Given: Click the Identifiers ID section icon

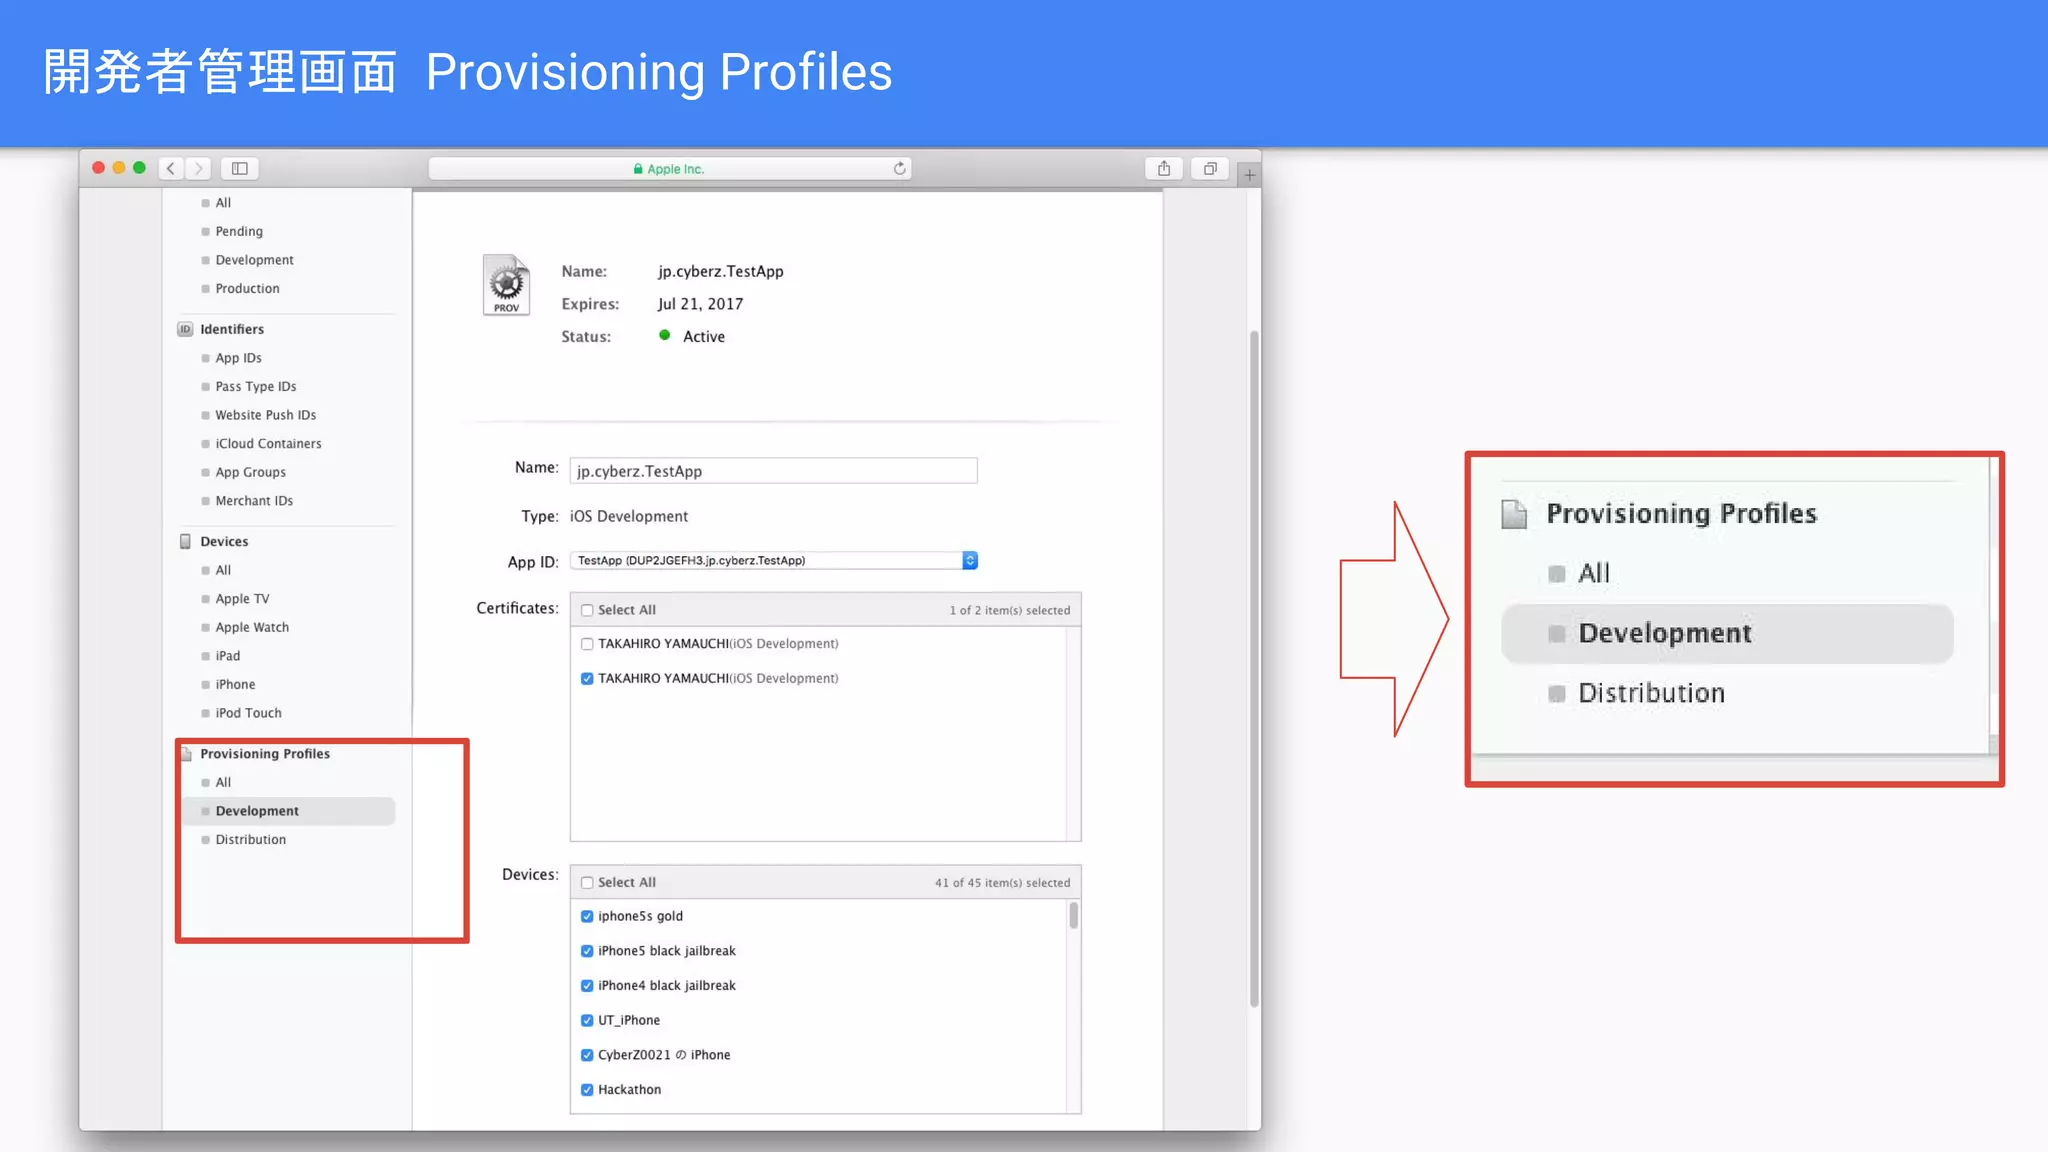Looking at the screenshot, I should [x=185, y=329].
